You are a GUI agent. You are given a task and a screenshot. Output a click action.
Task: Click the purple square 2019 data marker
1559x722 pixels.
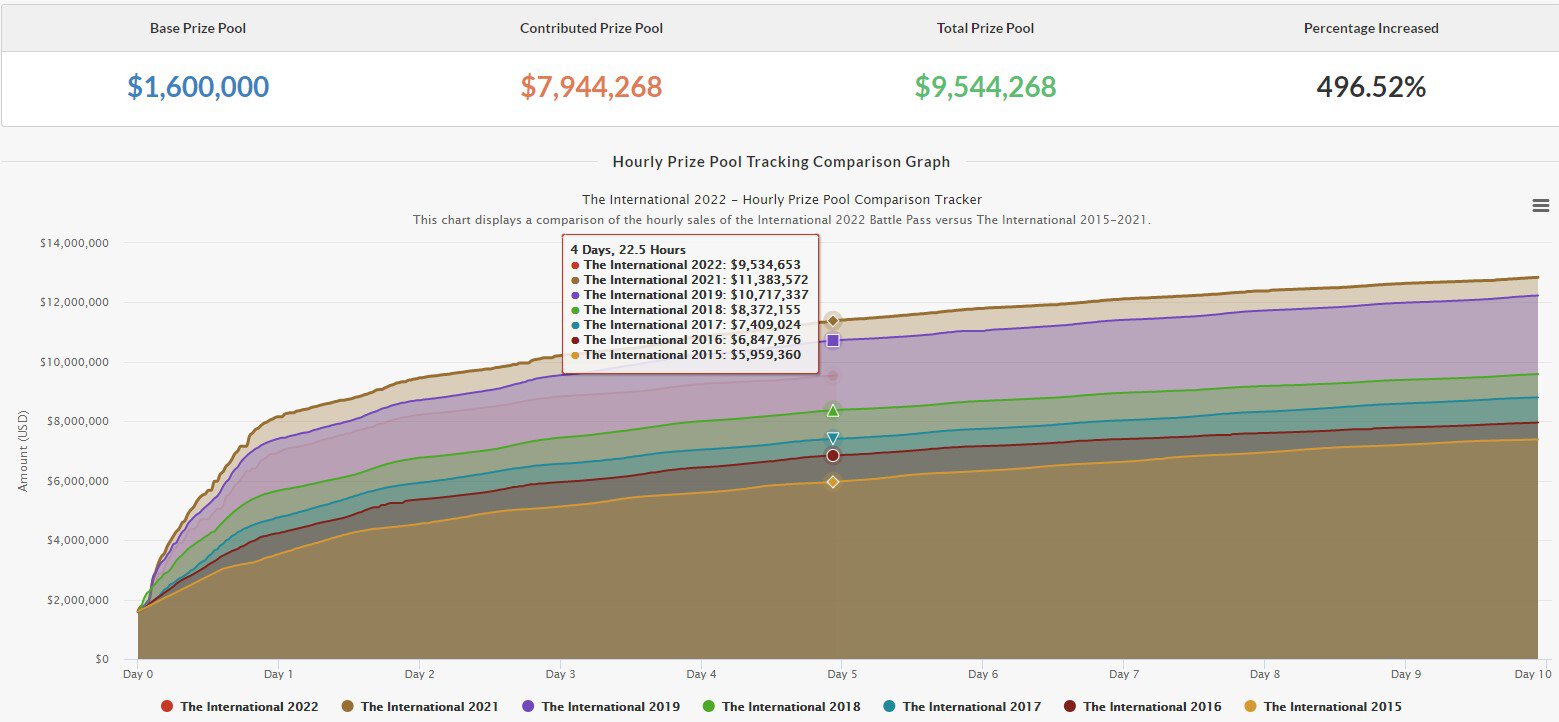pyautogui.click(x=833, y=341)
